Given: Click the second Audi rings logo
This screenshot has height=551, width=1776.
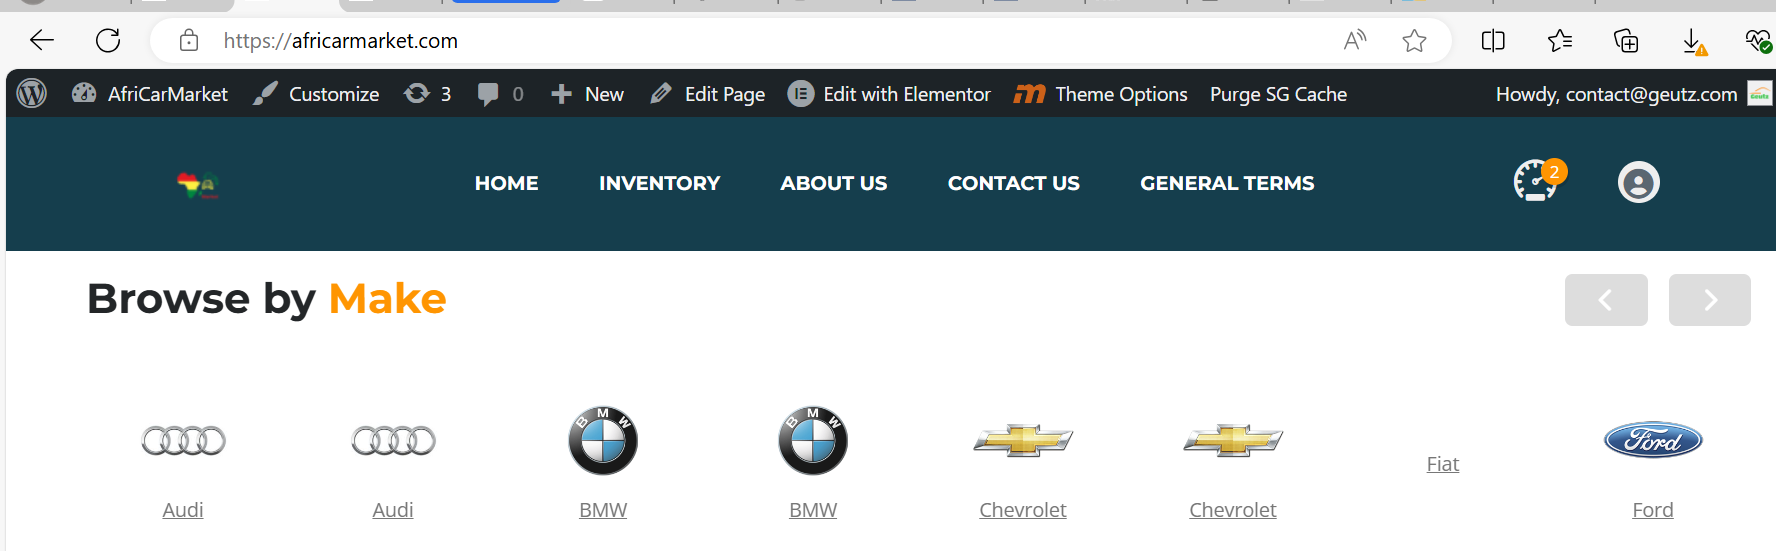Looking at the screenshot, I should click(x=393, y=440).
